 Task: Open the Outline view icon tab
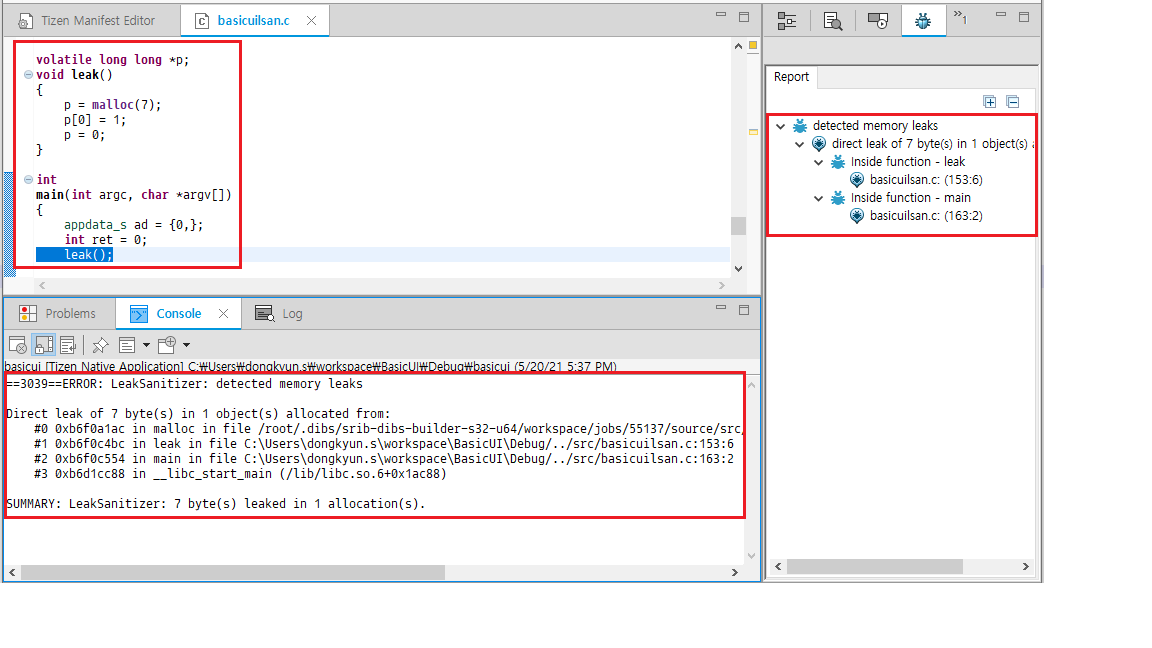pyautogui.click(x=787, y=20)
